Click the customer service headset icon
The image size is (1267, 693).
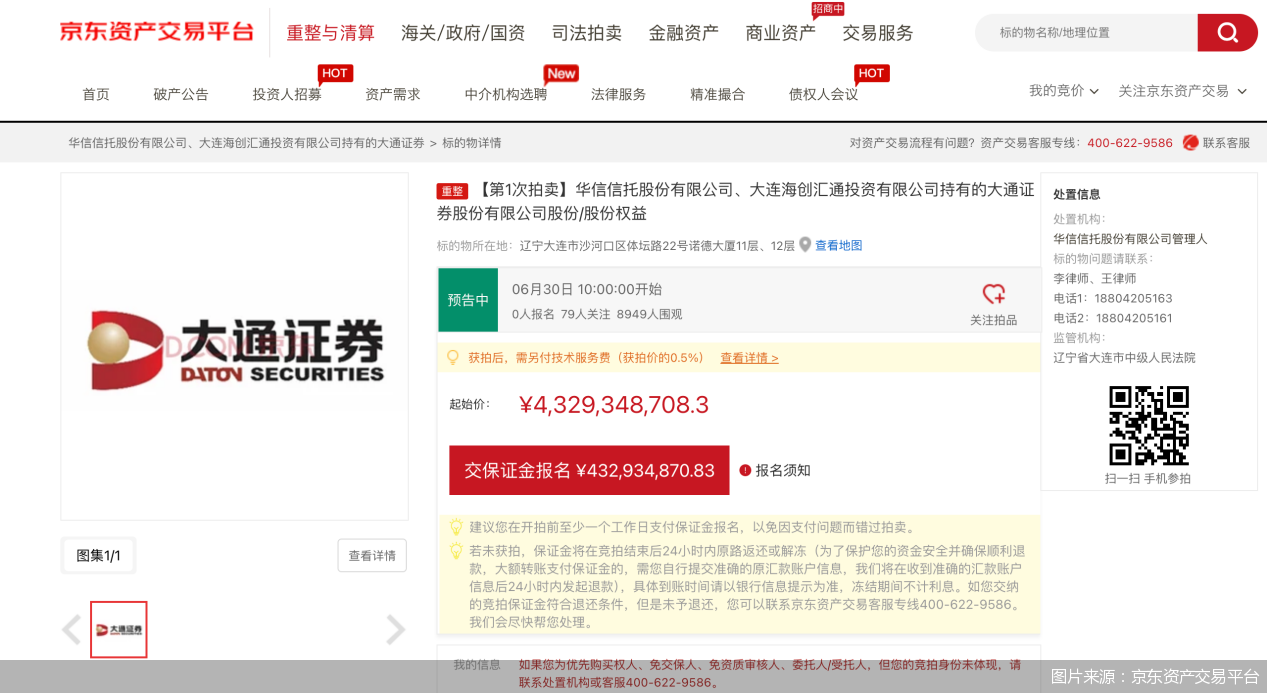pyautogui.click(x=1190, y=143)
